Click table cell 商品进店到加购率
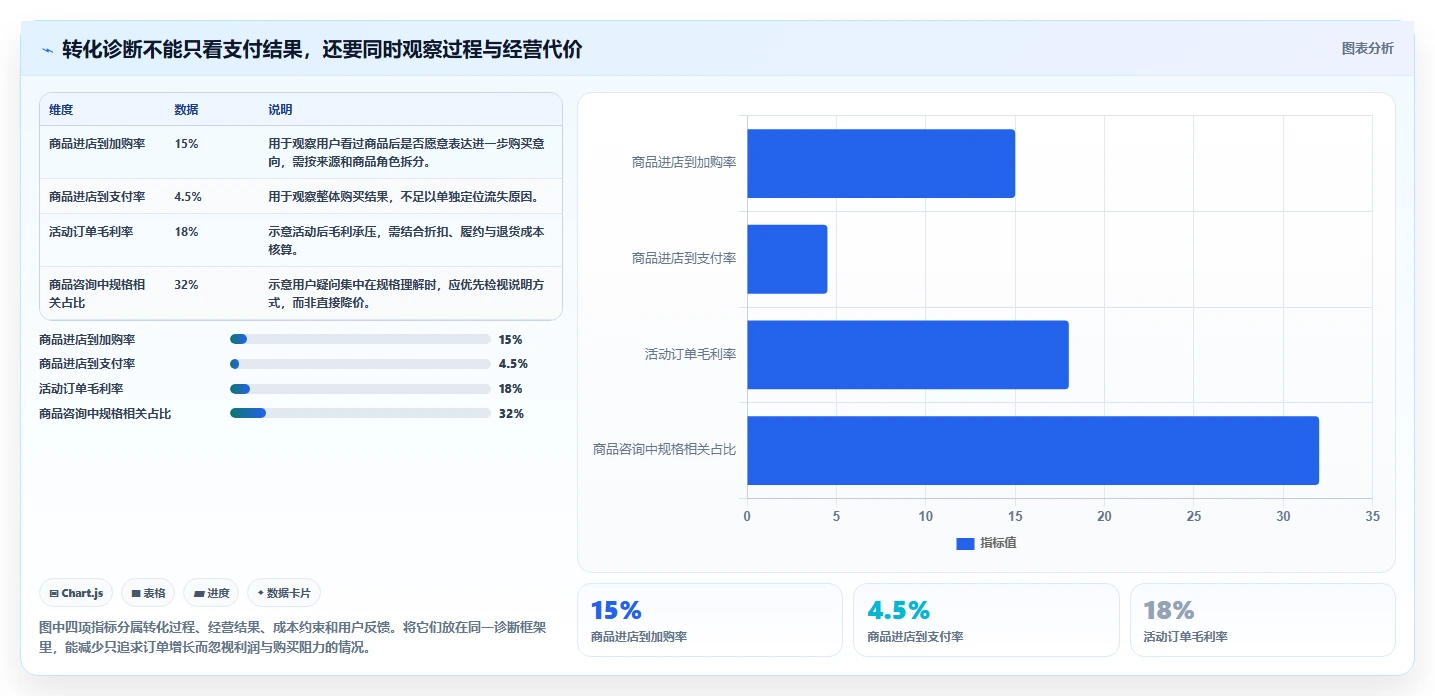Image resolution: width=1435 pixels, height=696 pixels. click(97, 144)
